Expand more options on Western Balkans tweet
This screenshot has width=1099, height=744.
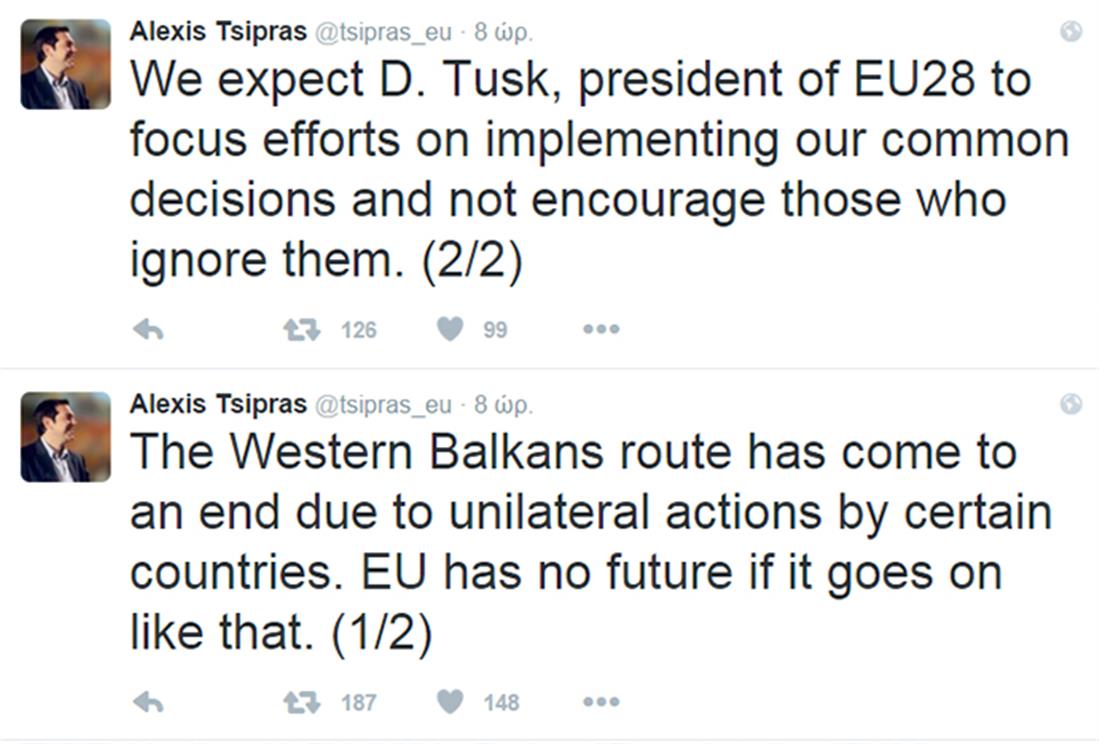(x=601, y=702)
